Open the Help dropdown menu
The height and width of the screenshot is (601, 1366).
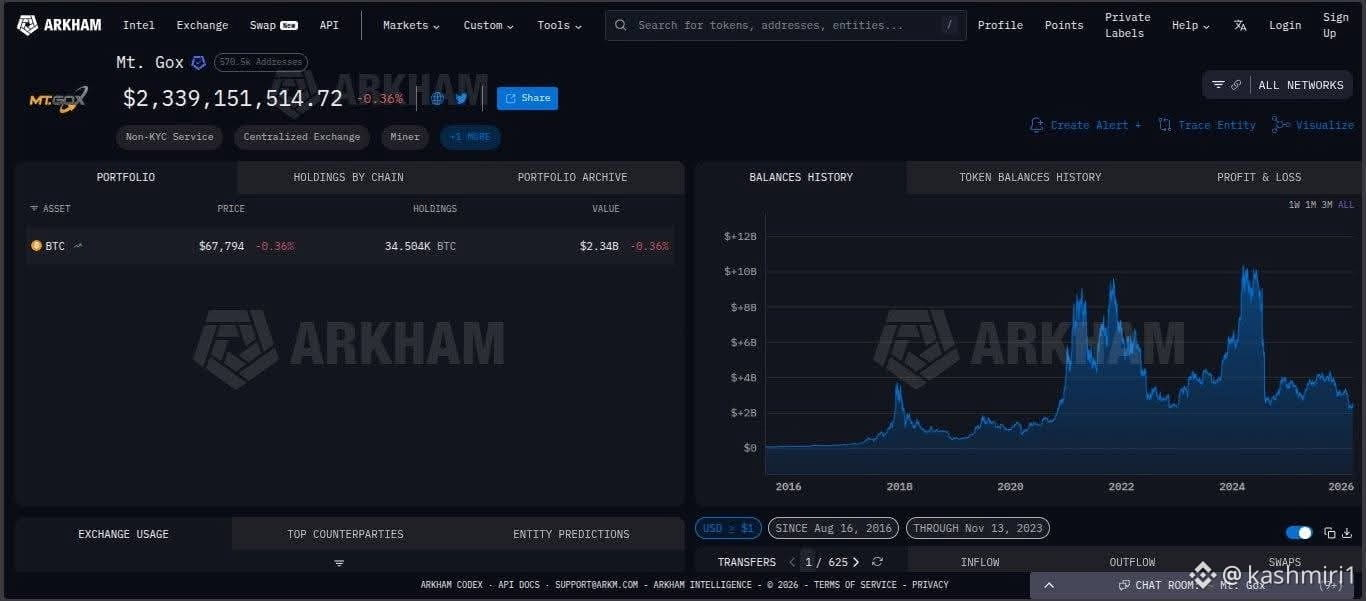1190,25
